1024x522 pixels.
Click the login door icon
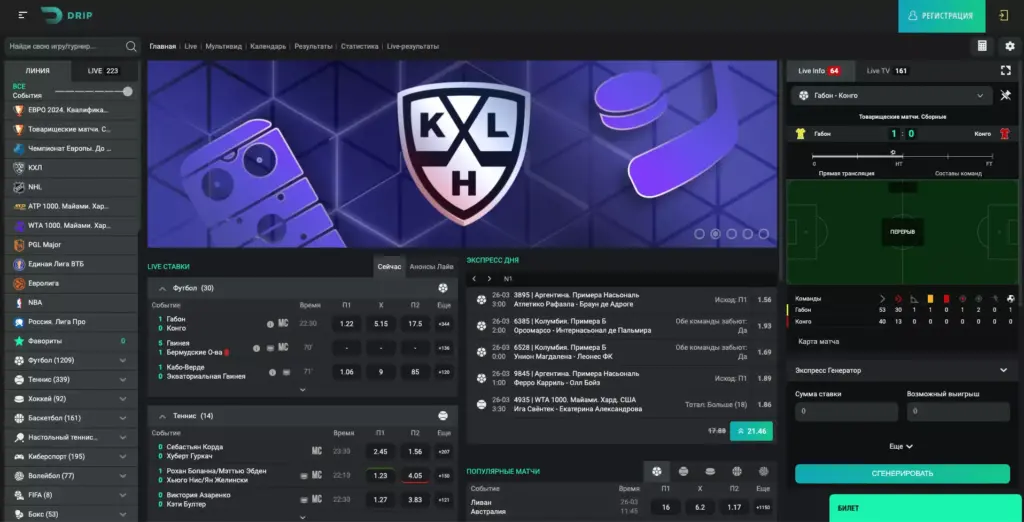(1004, 15)
